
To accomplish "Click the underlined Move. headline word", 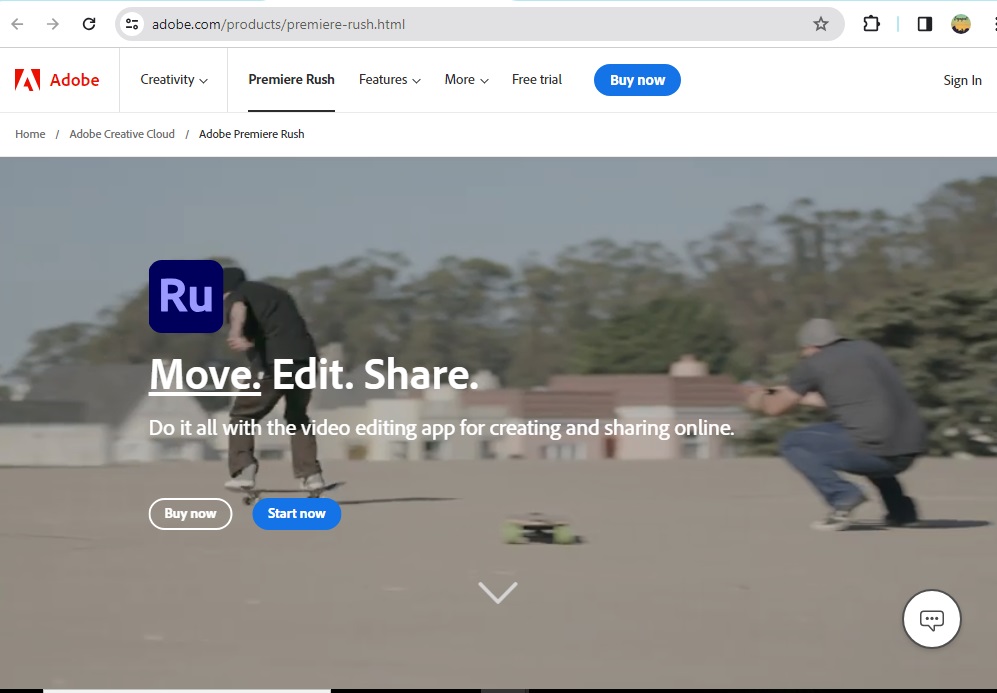I will pyautogui.click(x=205, y=374).
